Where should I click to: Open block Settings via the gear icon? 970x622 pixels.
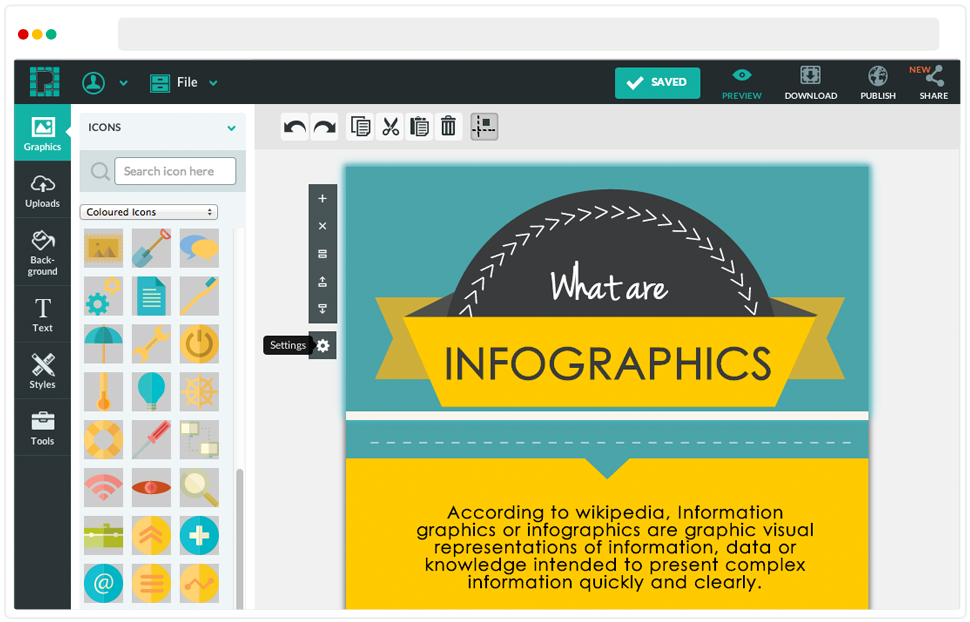[323, 345]
